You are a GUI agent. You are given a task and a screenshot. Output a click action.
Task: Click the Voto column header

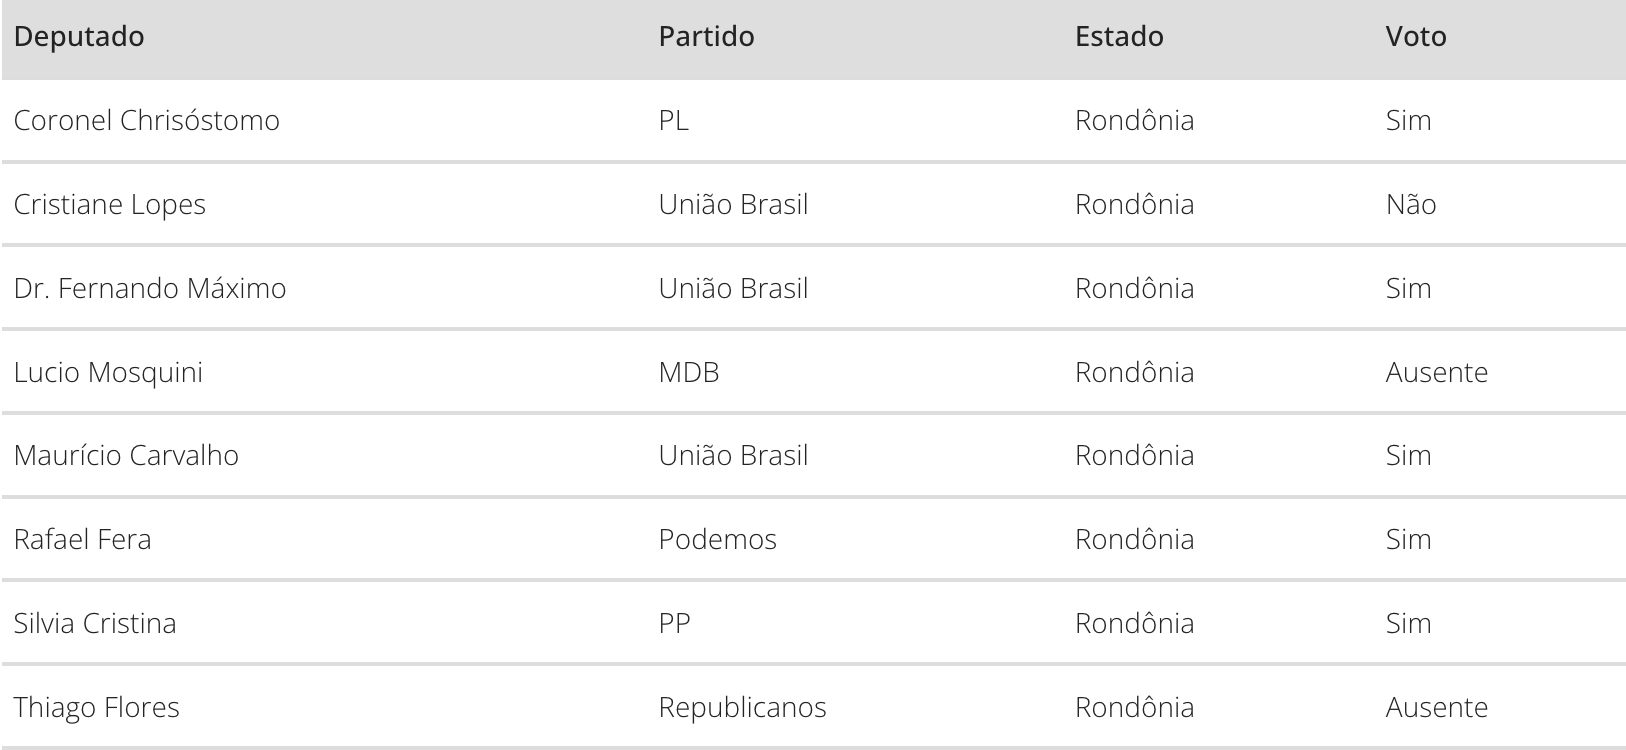tap(1416, 37)
